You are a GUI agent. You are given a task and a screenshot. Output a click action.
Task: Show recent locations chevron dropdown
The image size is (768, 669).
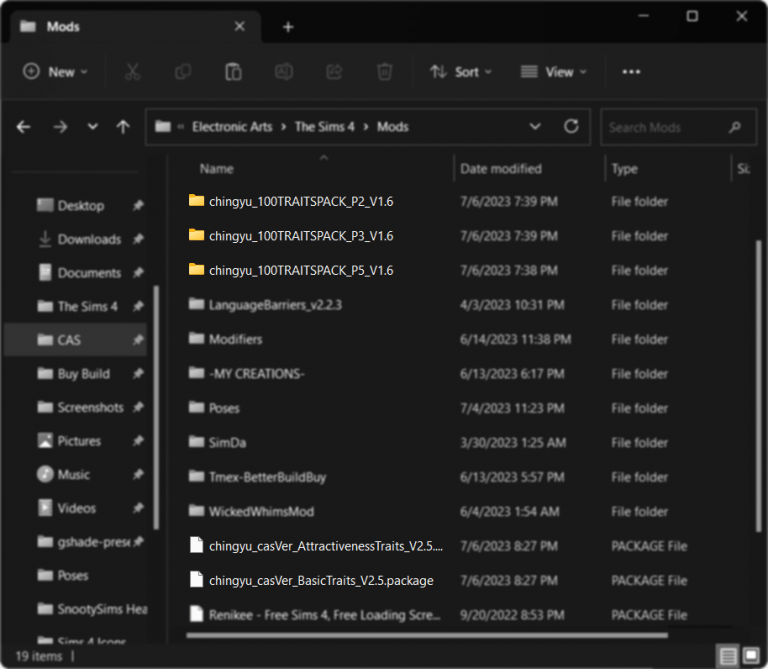tap(93, 127)
